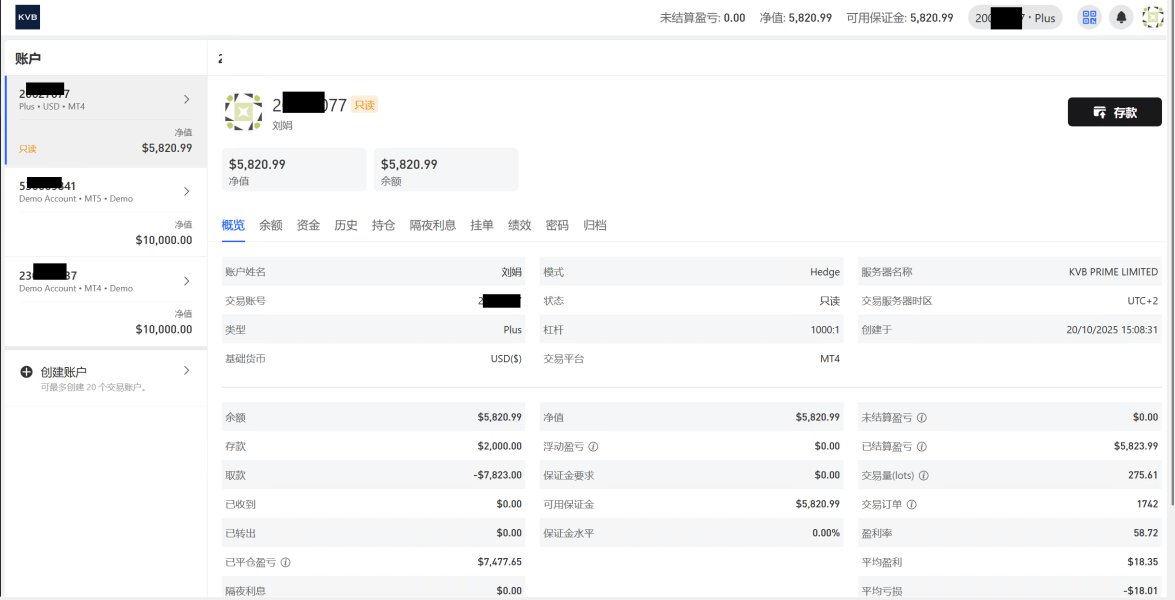Switch to the 归档 tab
The width and height of the screenshot is (1175, 600).
(594, 225)
